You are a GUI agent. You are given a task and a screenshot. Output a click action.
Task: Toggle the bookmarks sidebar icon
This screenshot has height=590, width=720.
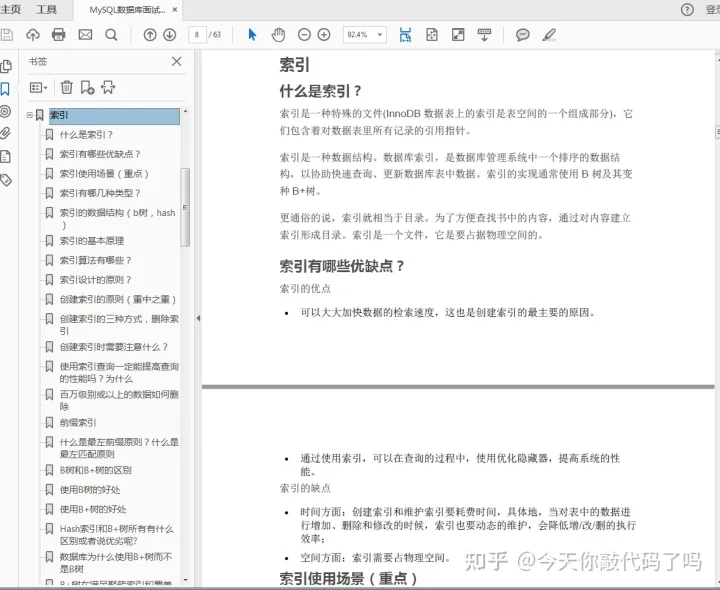5,89
